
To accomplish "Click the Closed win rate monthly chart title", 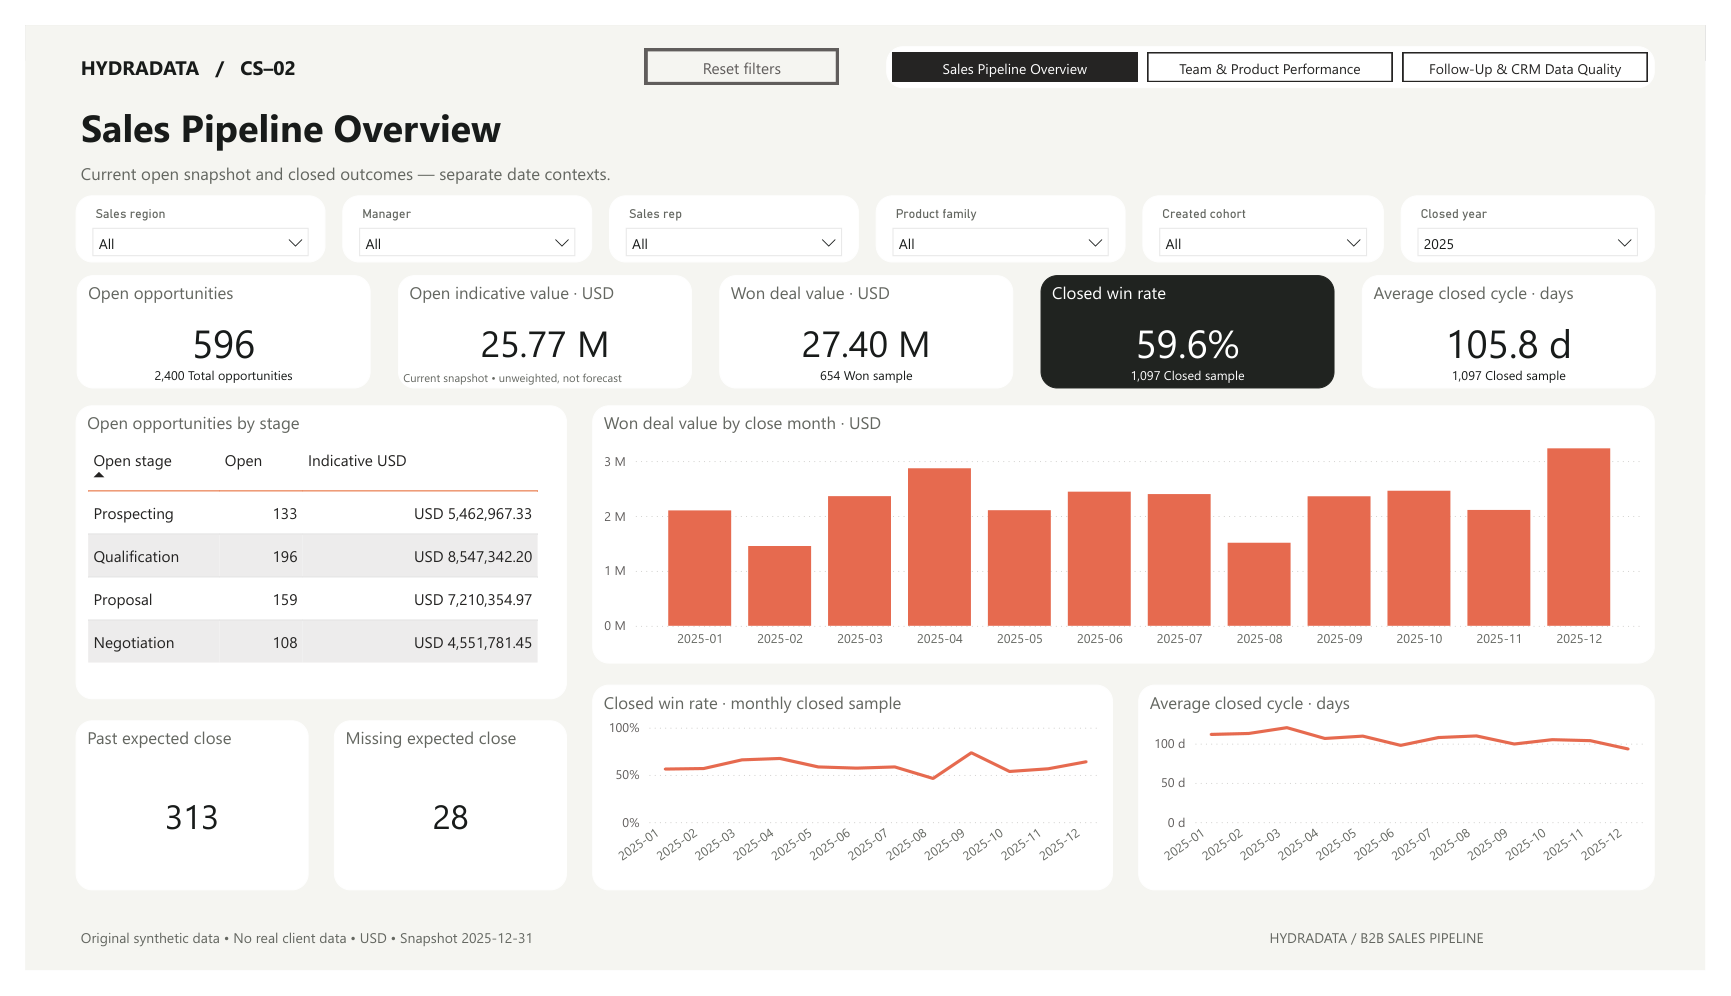I will point(752,703).
